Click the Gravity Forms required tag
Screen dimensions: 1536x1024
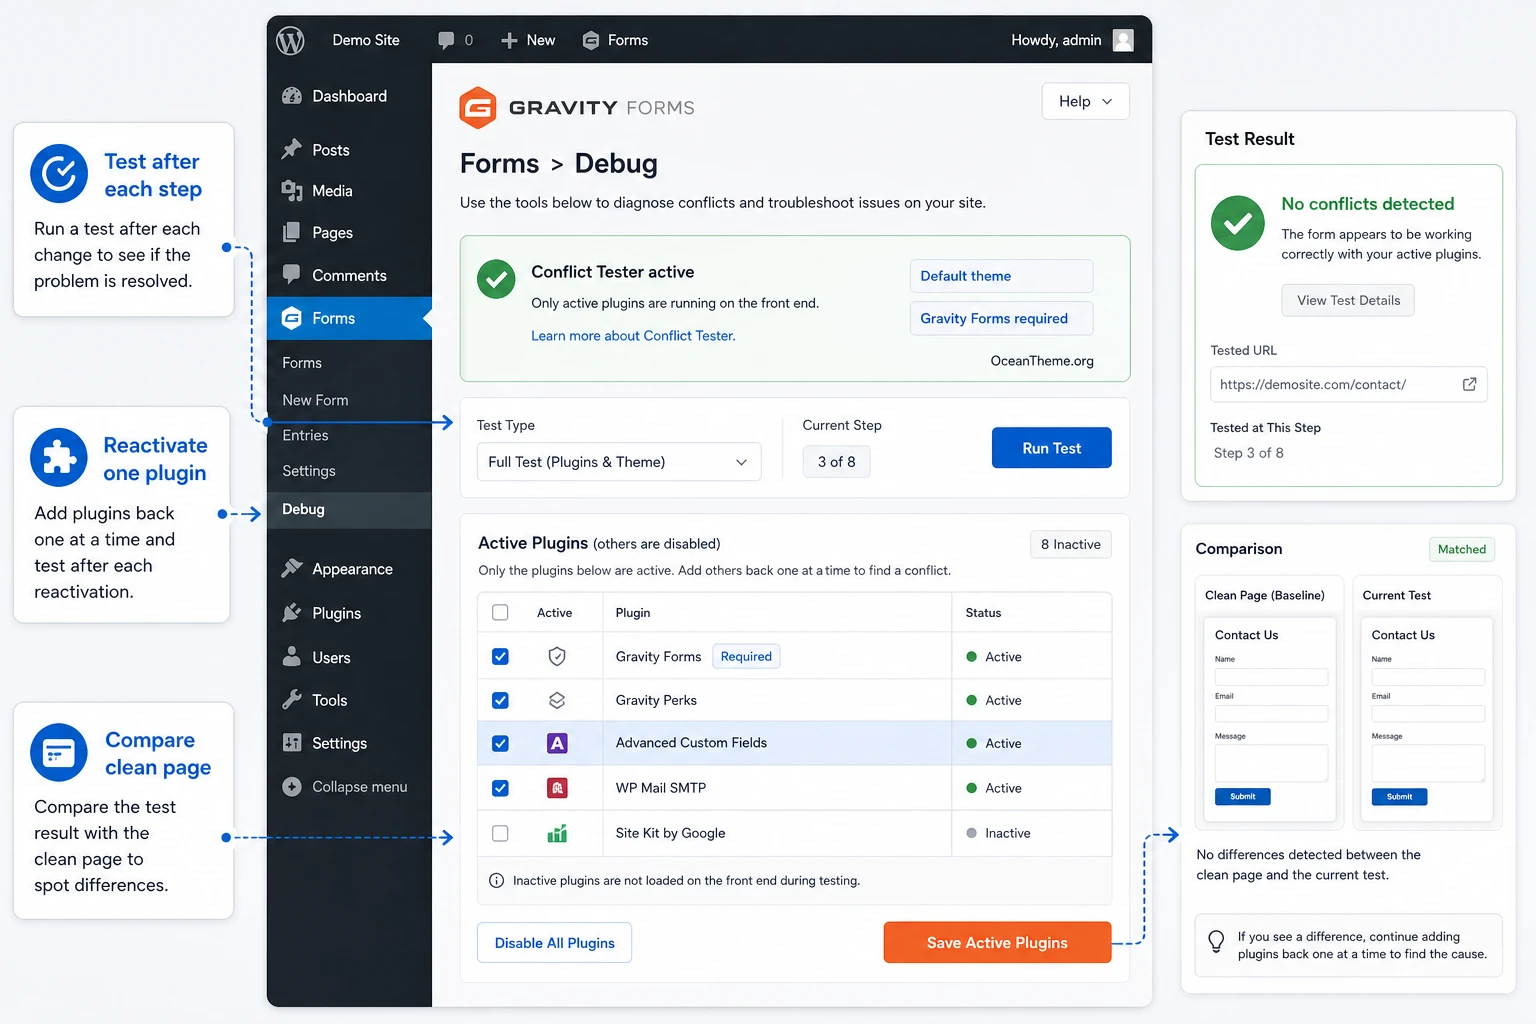pyautogui.click(x=1001, y=318)
